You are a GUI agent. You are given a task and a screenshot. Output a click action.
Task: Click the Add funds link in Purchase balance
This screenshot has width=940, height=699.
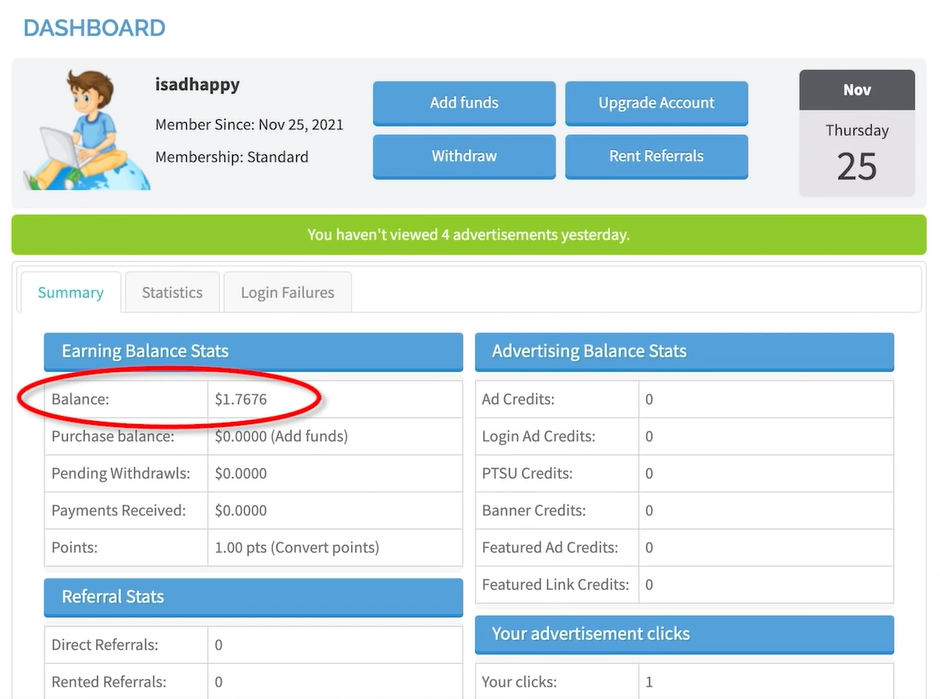coord(310,436)
